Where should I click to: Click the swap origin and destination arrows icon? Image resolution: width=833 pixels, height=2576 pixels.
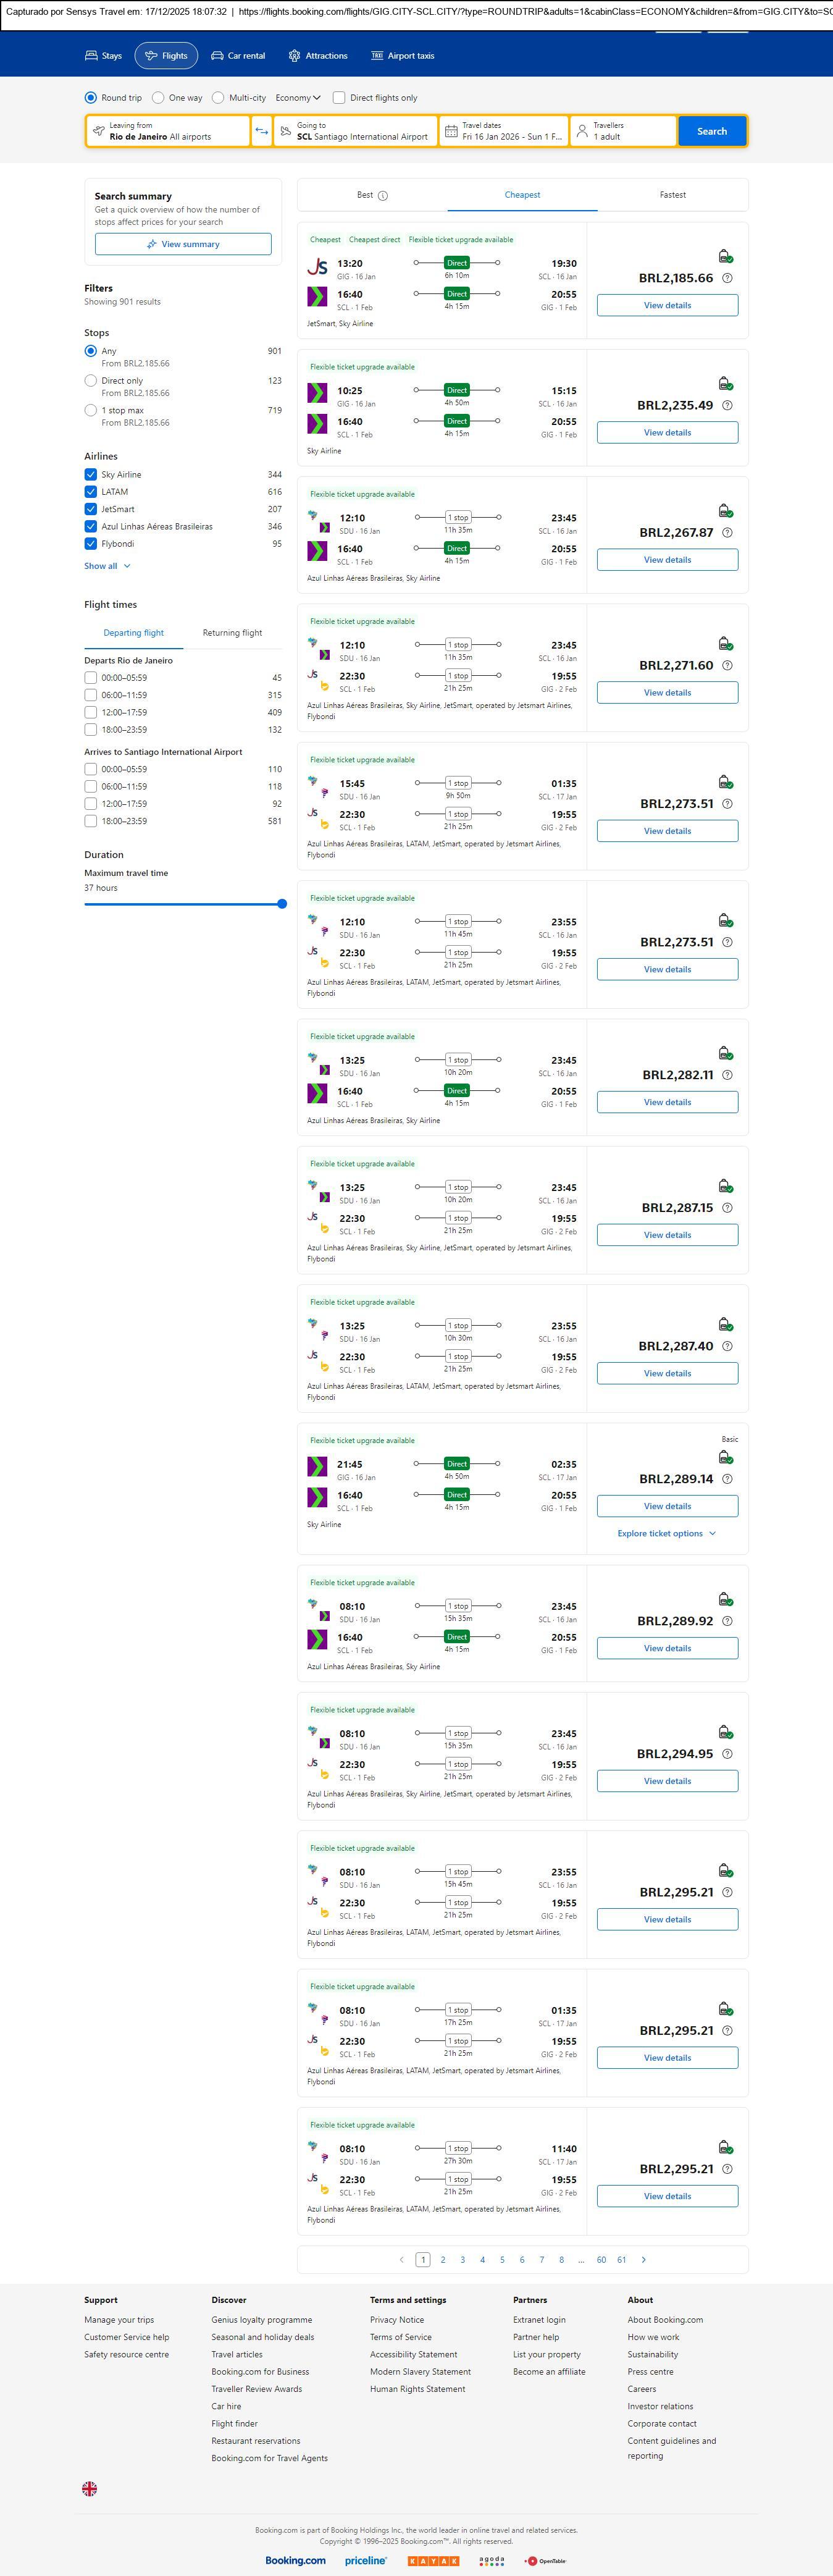point(262,131)
